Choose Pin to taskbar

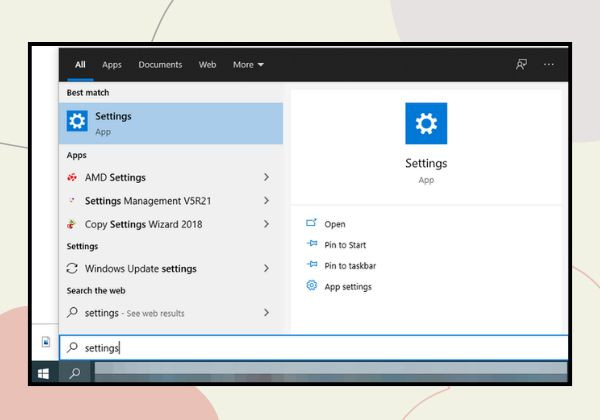point(350,265)
